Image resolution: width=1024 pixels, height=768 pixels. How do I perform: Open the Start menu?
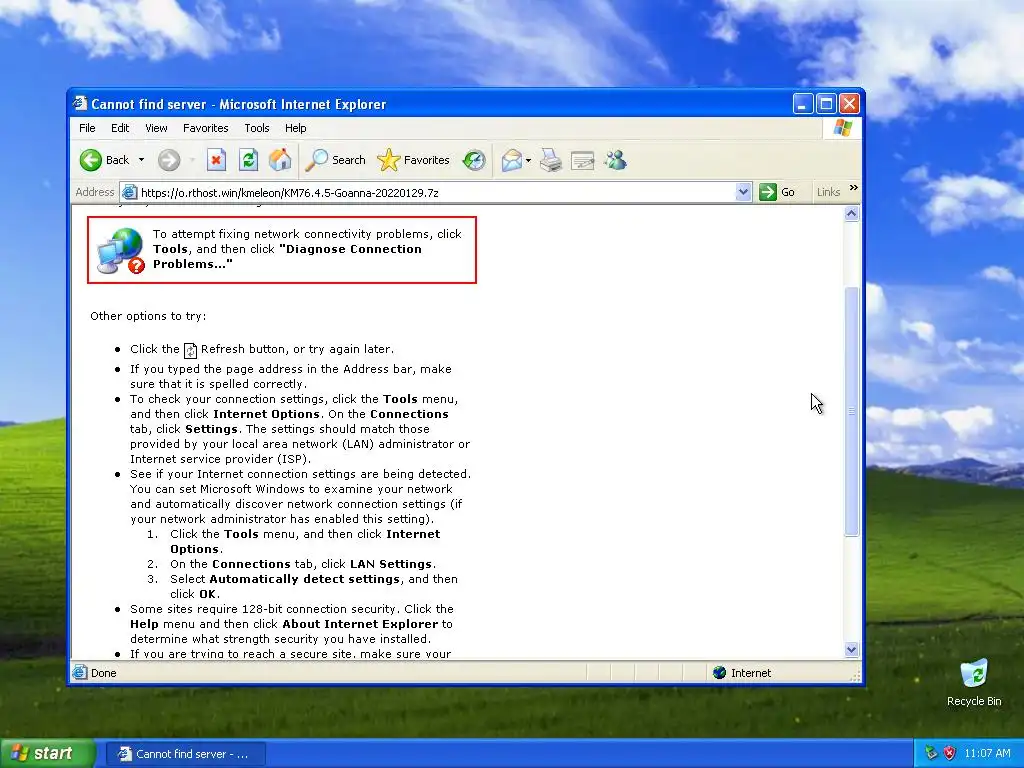[47, 754]
